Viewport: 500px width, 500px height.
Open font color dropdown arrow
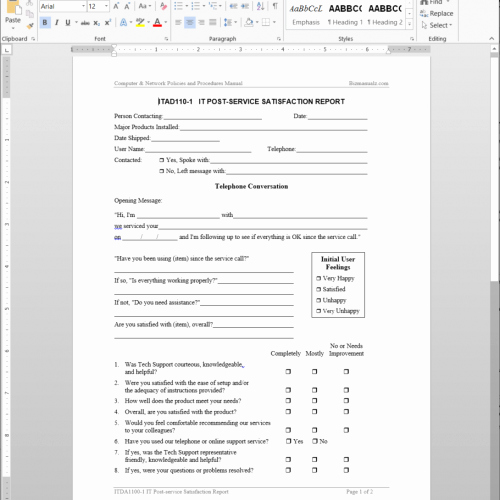tap(166, 23)
